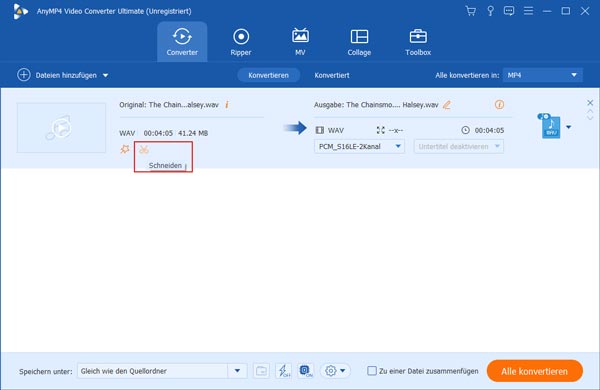Expand the Dateien hinzufügen dropdown arrow

pos(105,75)
